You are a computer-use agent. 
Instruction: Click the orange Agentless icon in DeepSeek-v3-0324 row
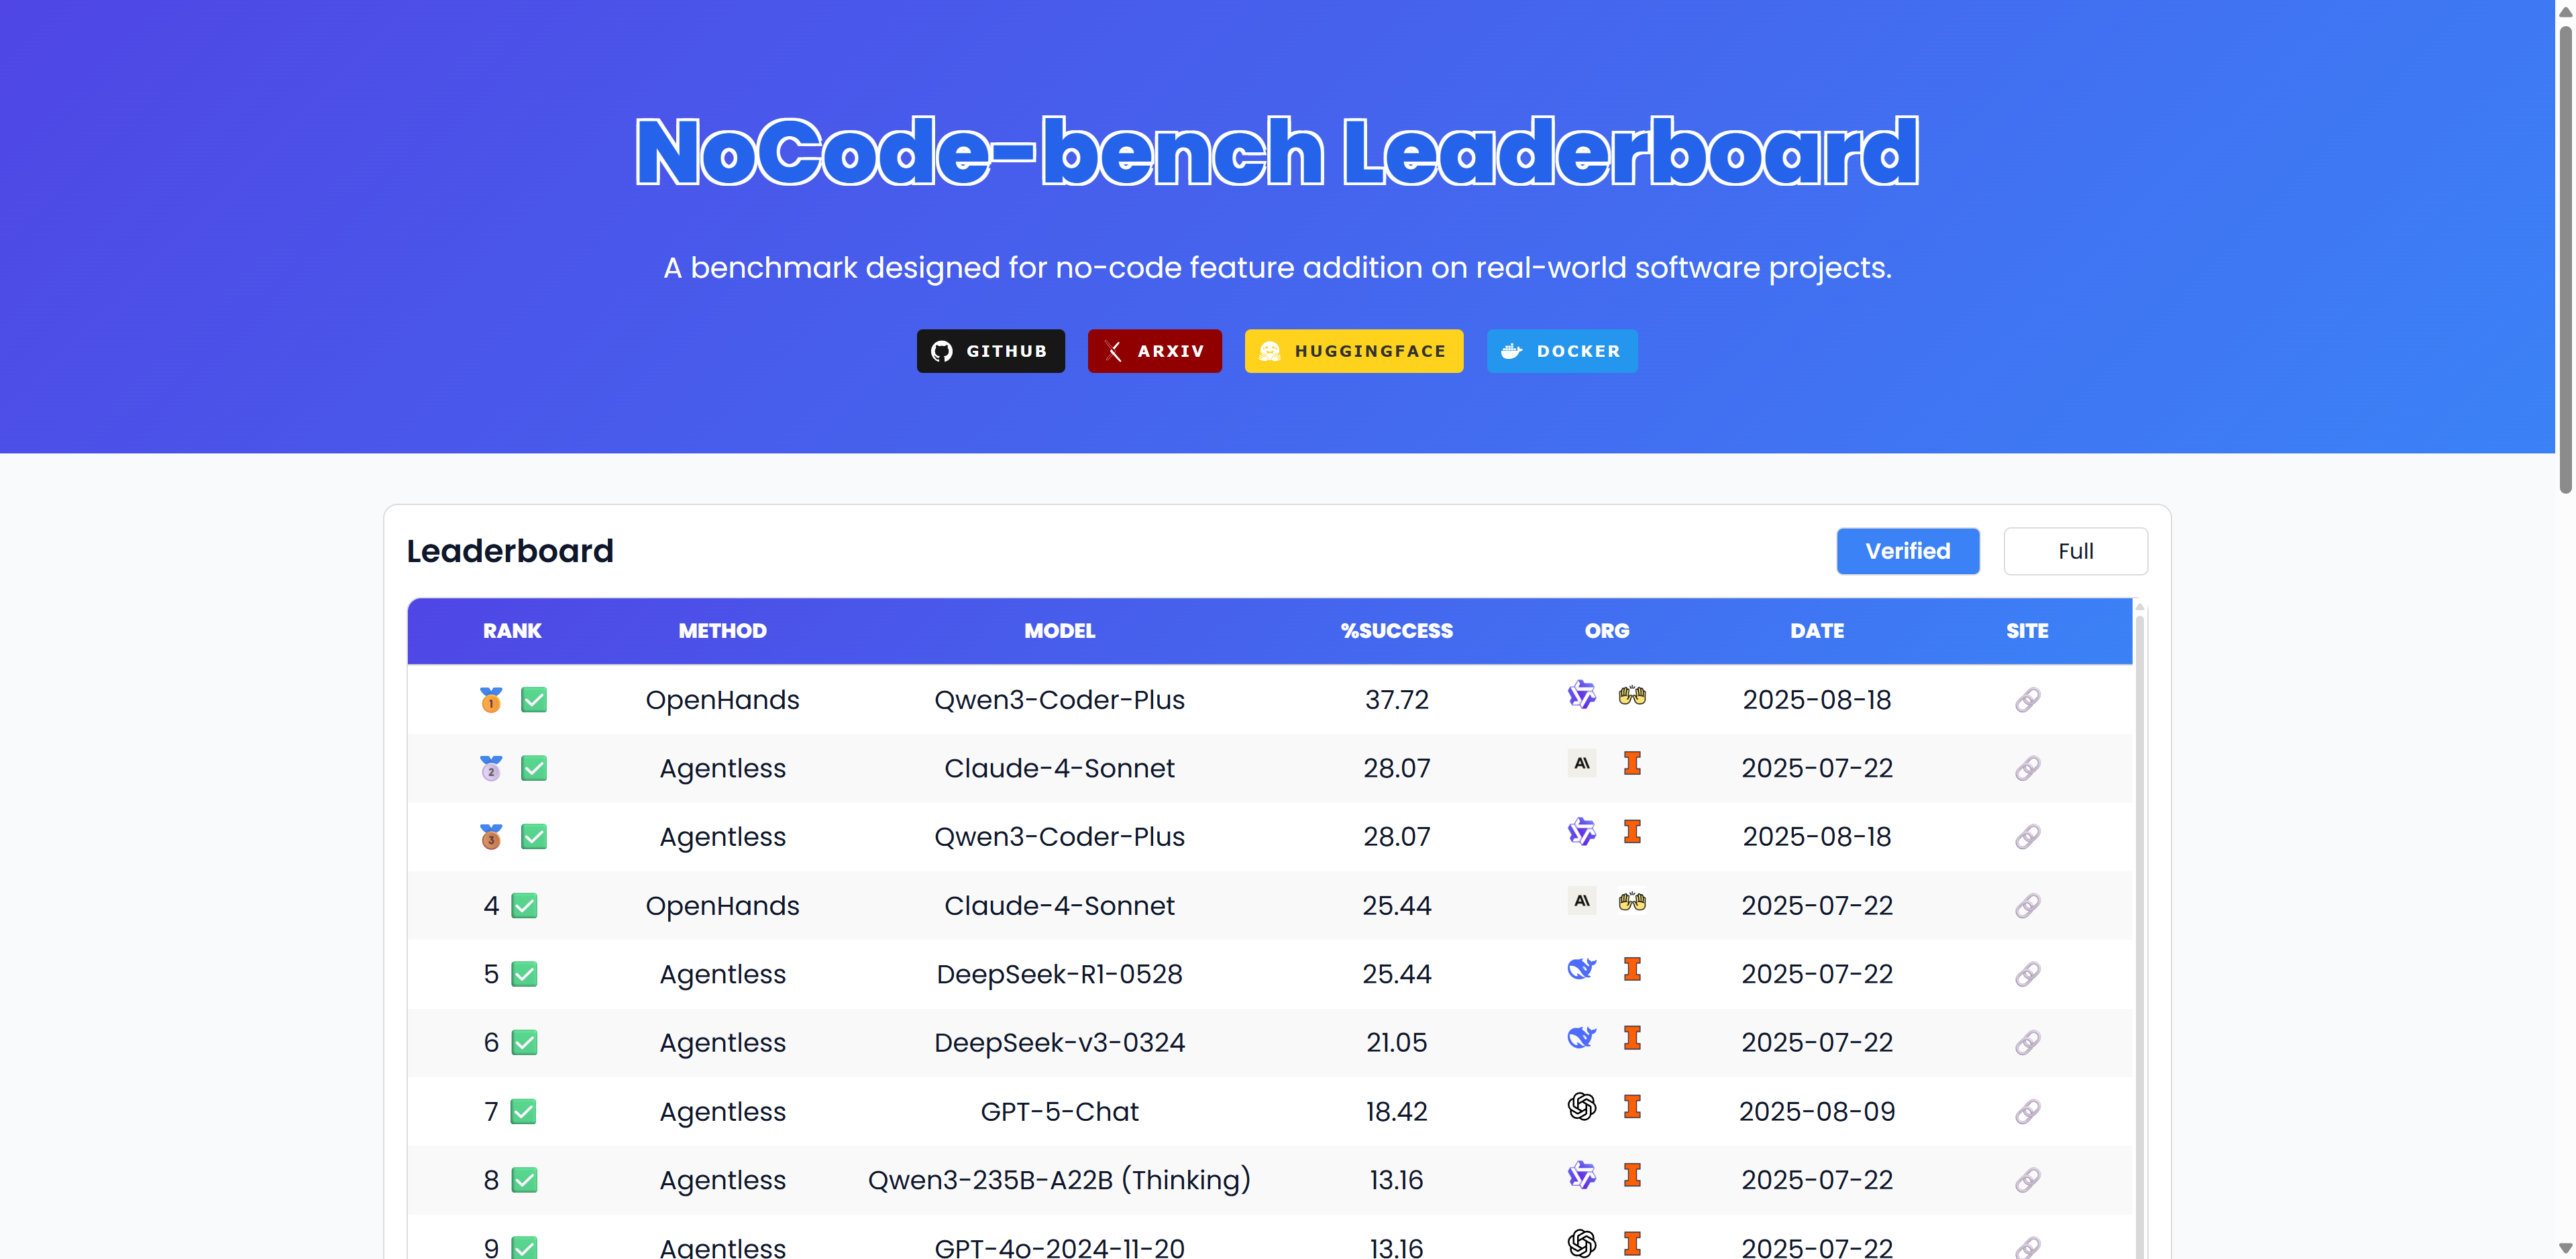1631,1038
